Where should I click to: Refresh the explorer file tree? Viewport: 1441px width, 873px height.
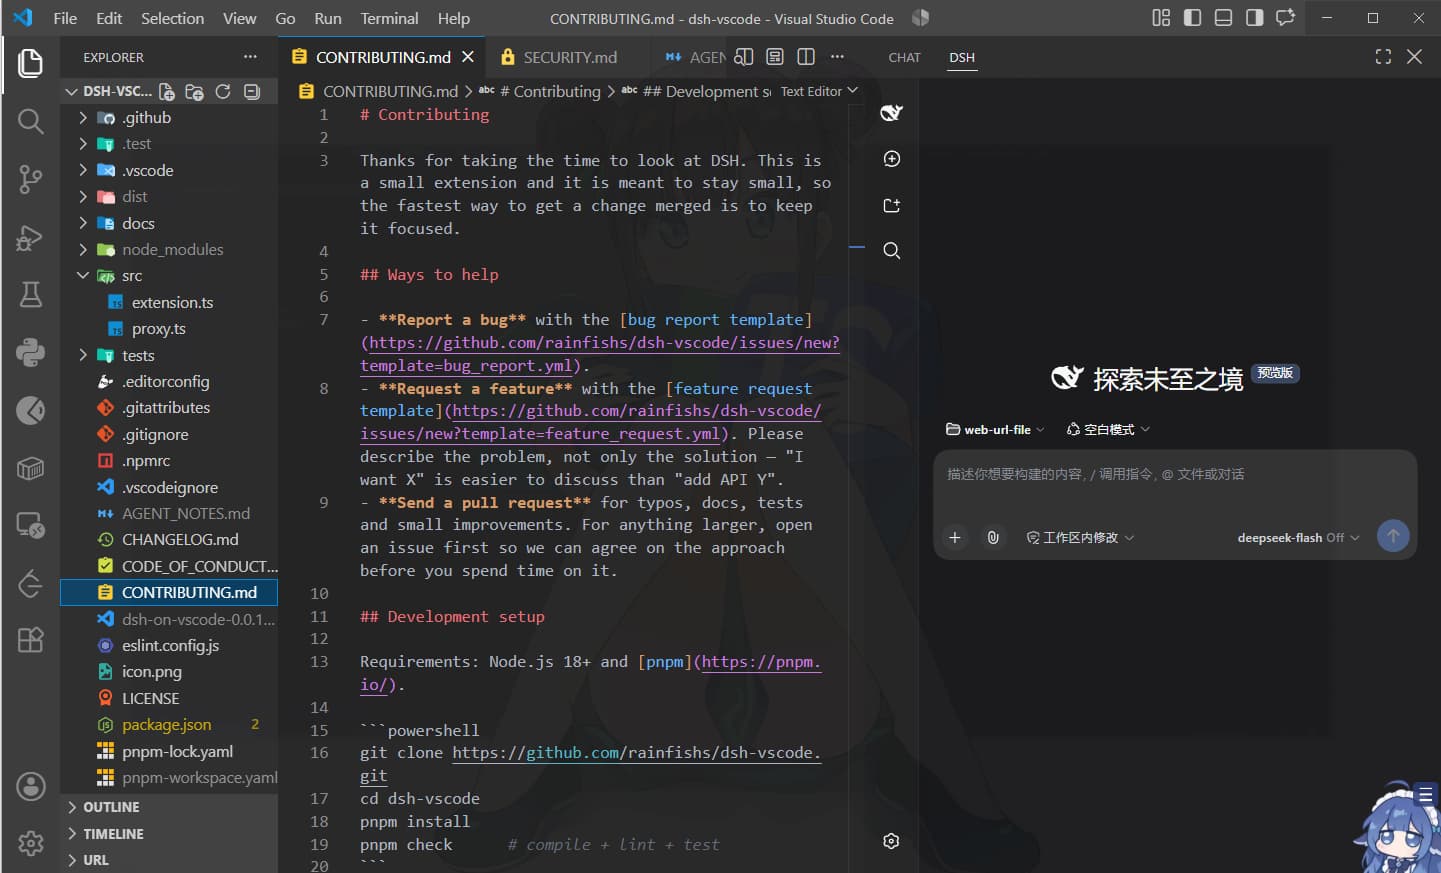pyautogui.click(x=223, y=92)
